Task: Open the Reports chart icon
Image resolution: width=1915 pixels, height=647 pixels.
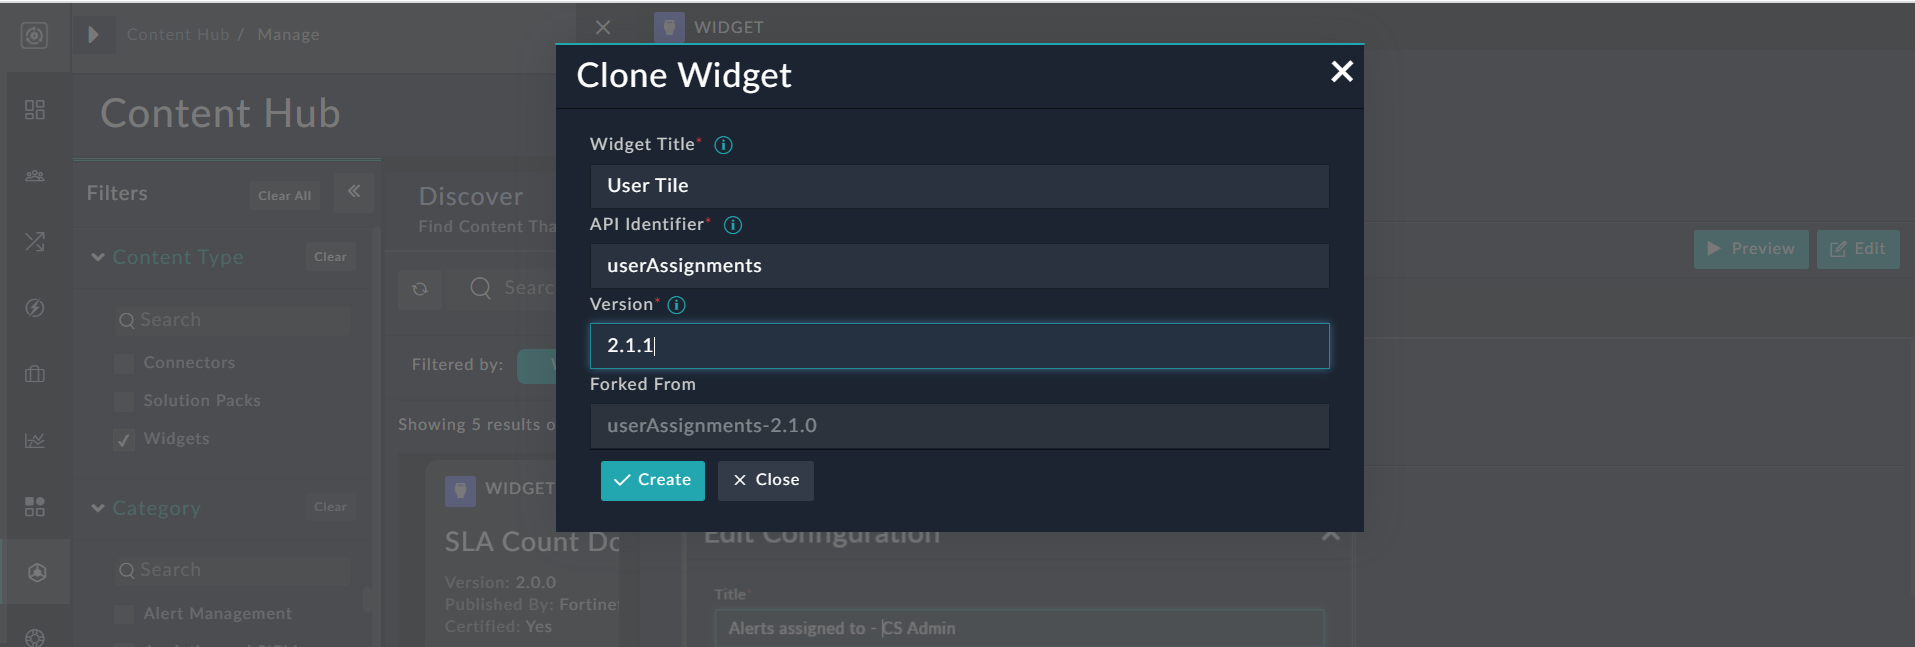Action: point(34,440)
